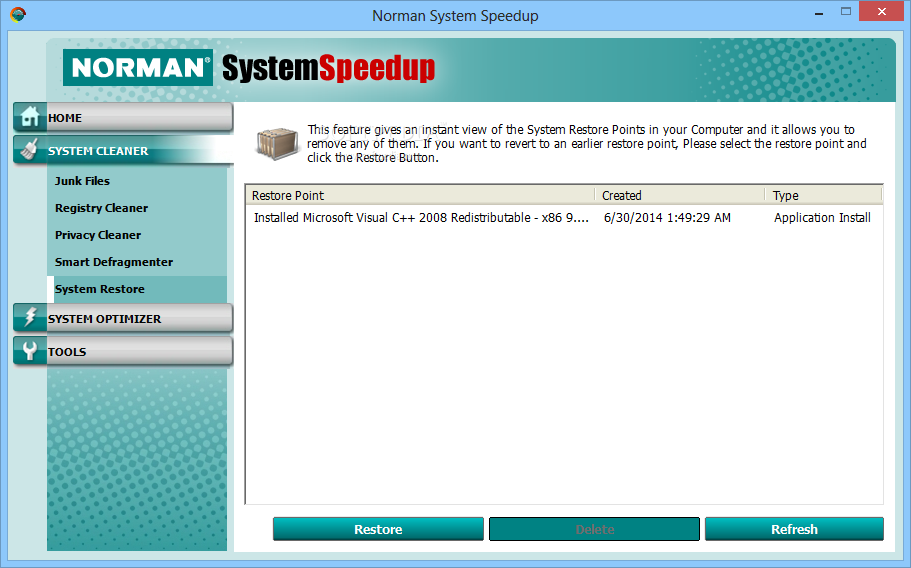Open Privacy Cleaner
This screenshot has height=568, width=911.
click(x=98, y=235)
